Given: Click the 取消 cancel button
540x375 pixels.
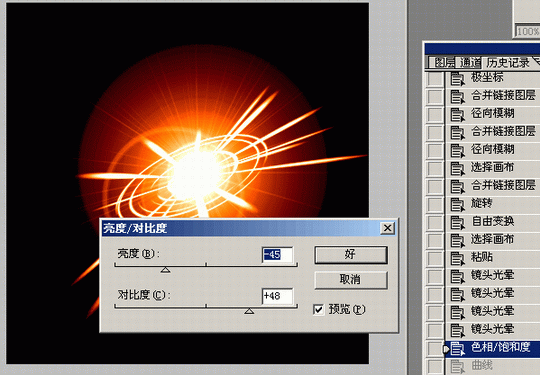Looking at the screenshot, I should pos(351,280).
